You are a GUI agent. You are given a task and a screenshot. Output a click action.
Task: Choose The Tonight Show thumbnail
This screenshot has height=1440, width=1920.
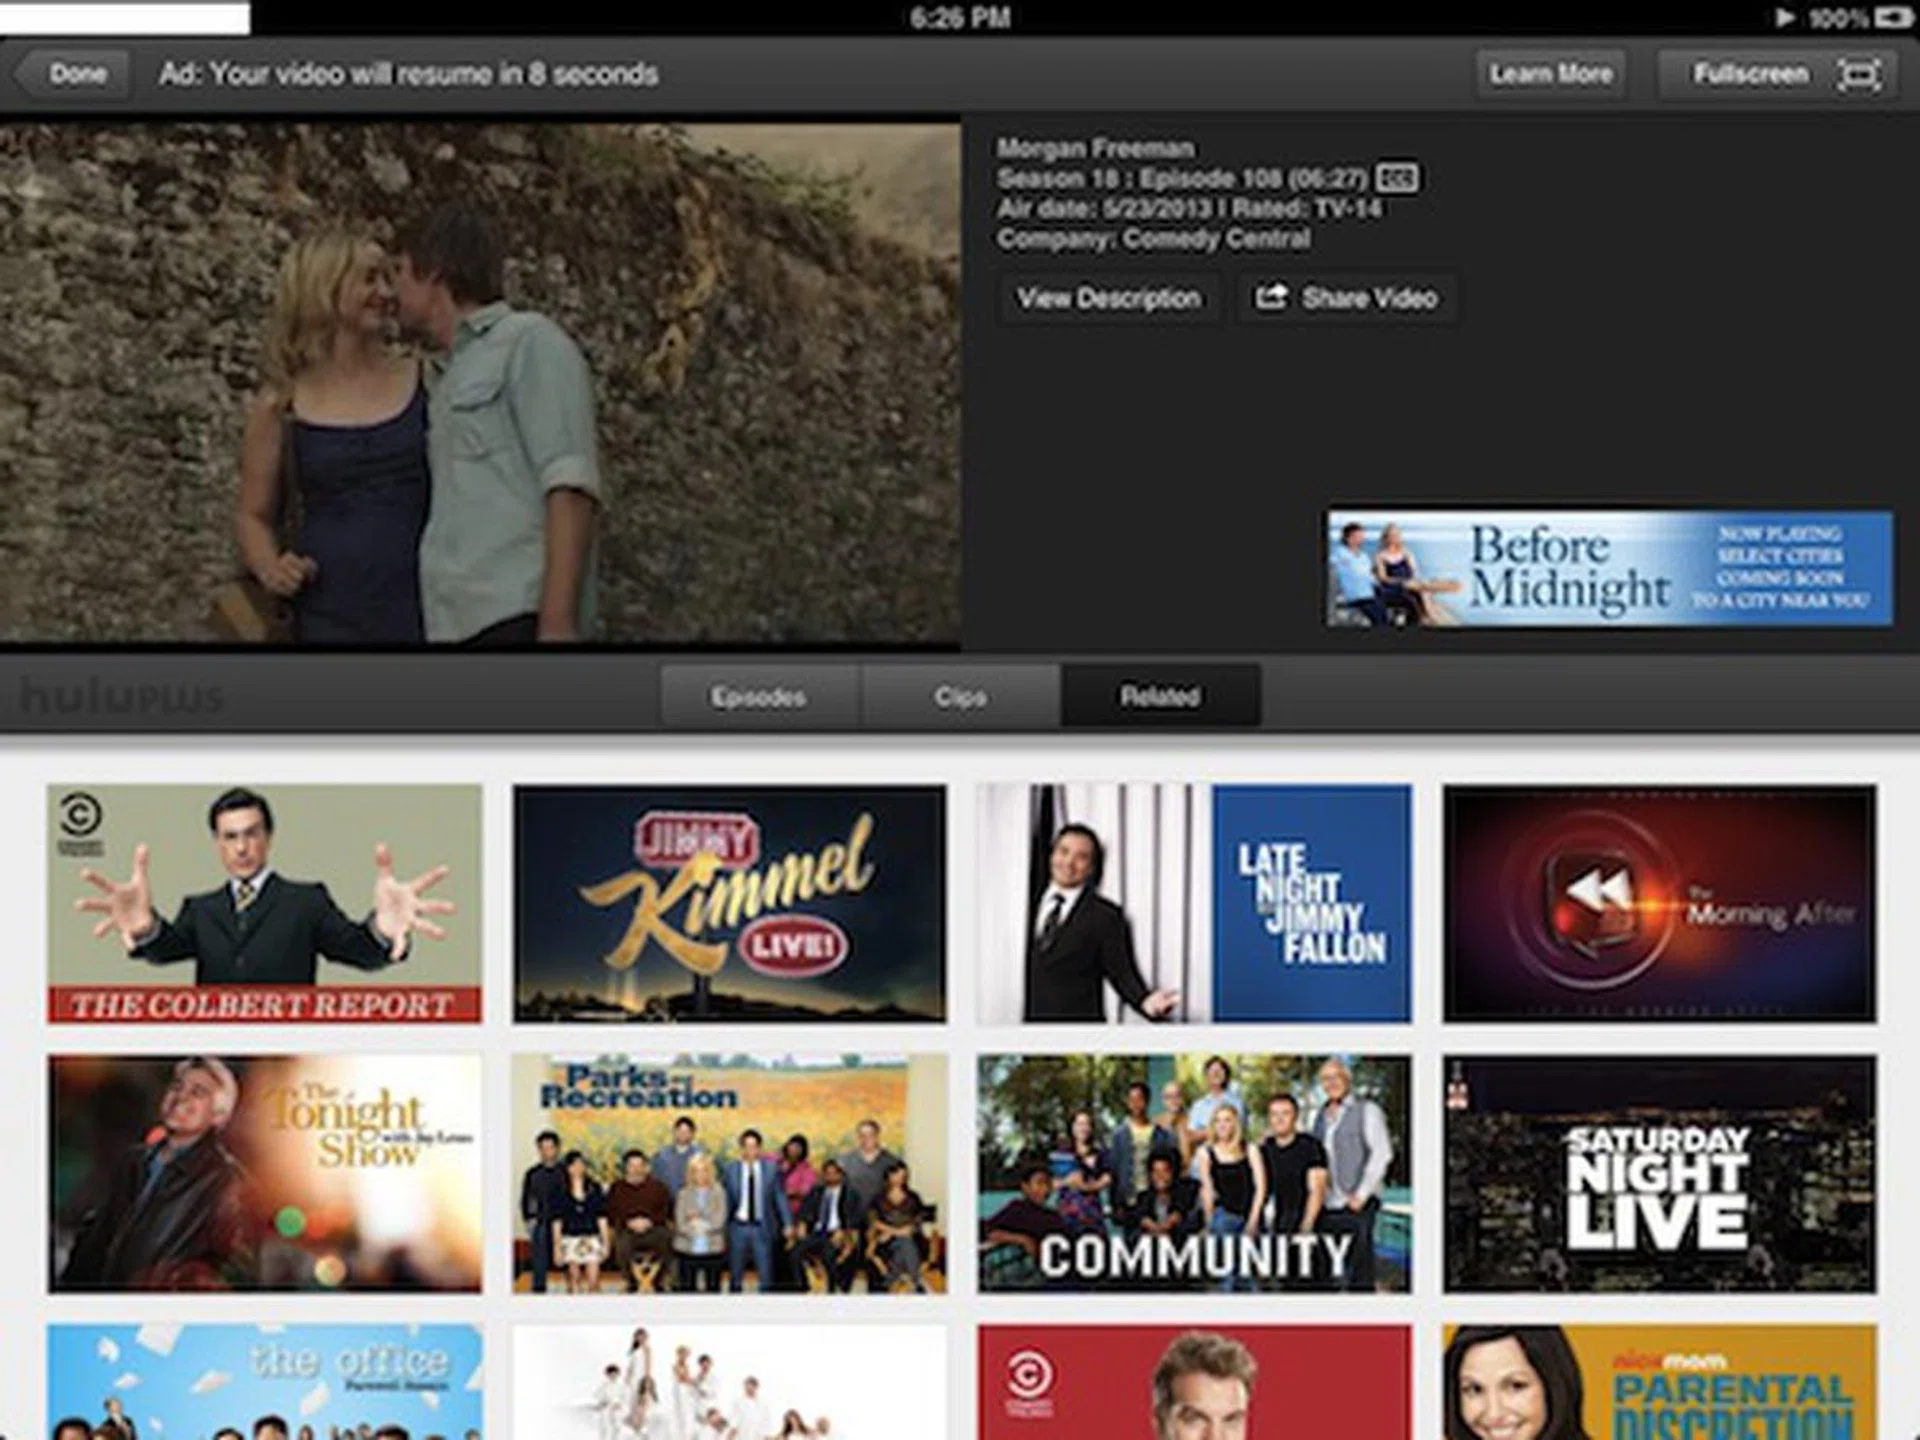(x=264, y=1173)
